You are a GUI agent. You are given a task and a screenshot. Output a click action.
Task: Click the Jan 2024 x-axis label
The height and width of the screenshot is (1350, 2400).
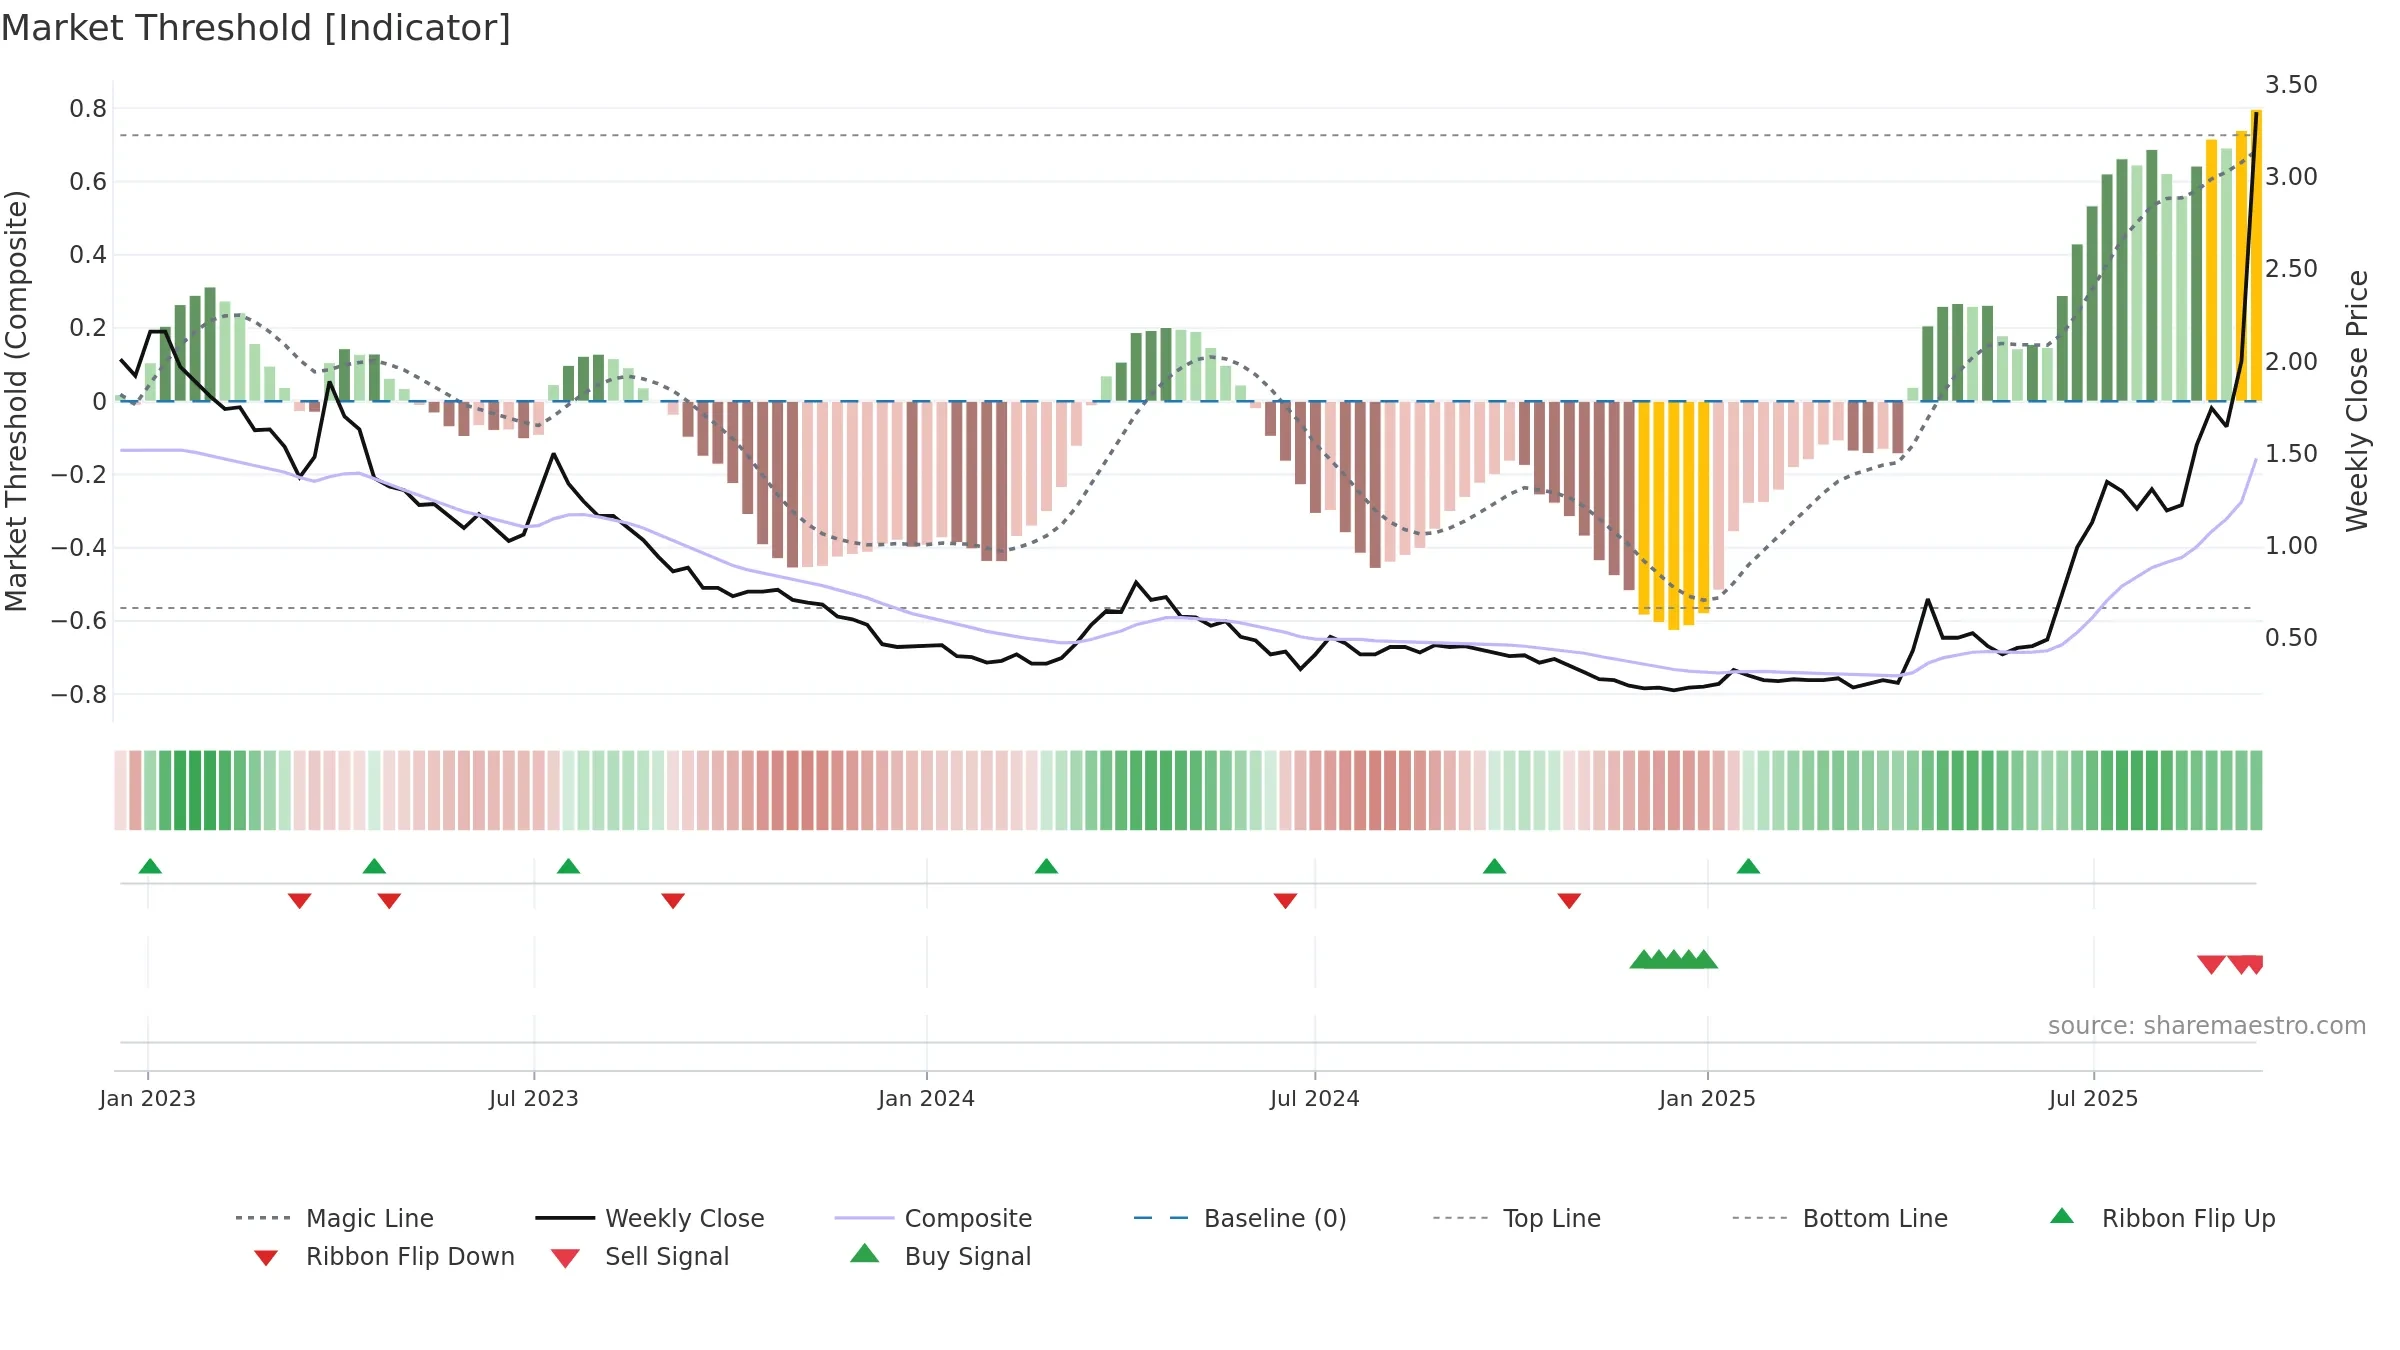pos(927,1098)
